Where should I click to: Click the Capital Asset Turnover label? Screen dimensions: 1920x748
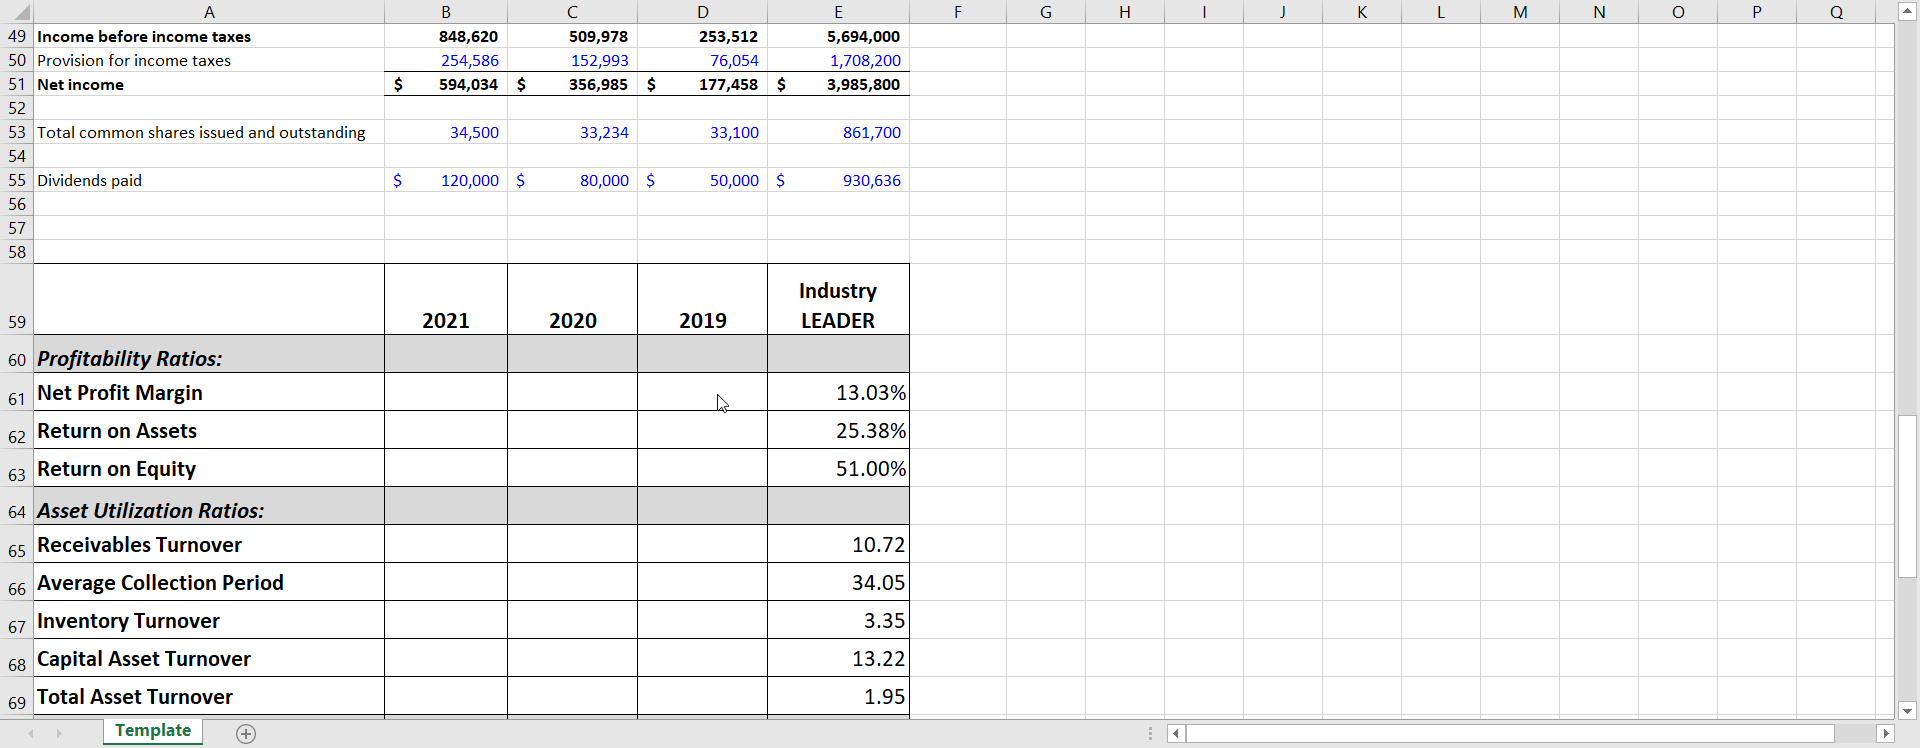[144, 658]
